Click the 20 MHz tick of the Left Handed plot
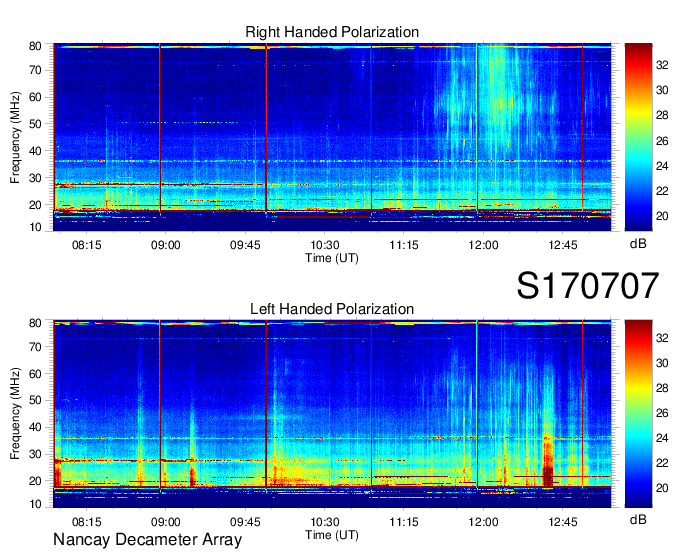The width and height of the screenshot is (680, 552). [35, 481]
